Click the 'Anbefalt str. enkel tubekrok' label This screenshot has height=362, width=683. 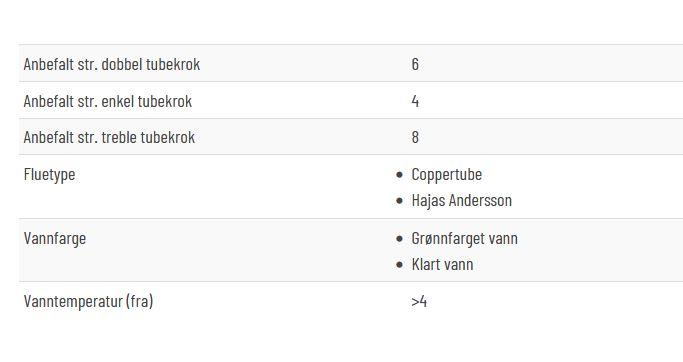coord(108,101)
